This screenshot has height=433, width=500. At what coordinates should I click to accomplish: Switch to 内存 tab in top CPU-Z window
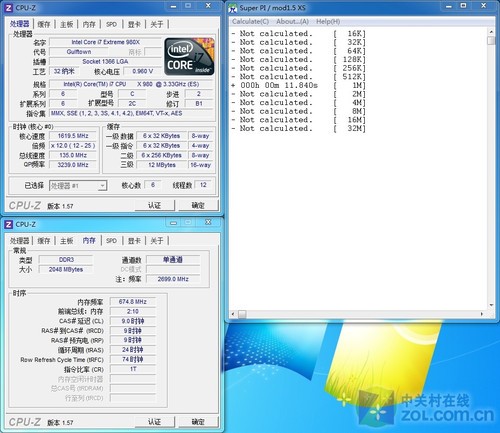pos(89,24)
